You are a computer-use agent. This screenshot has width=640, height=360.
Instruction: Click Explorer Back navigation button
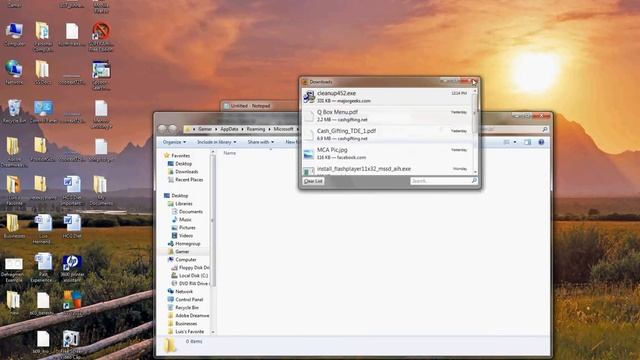click(162, 129)
